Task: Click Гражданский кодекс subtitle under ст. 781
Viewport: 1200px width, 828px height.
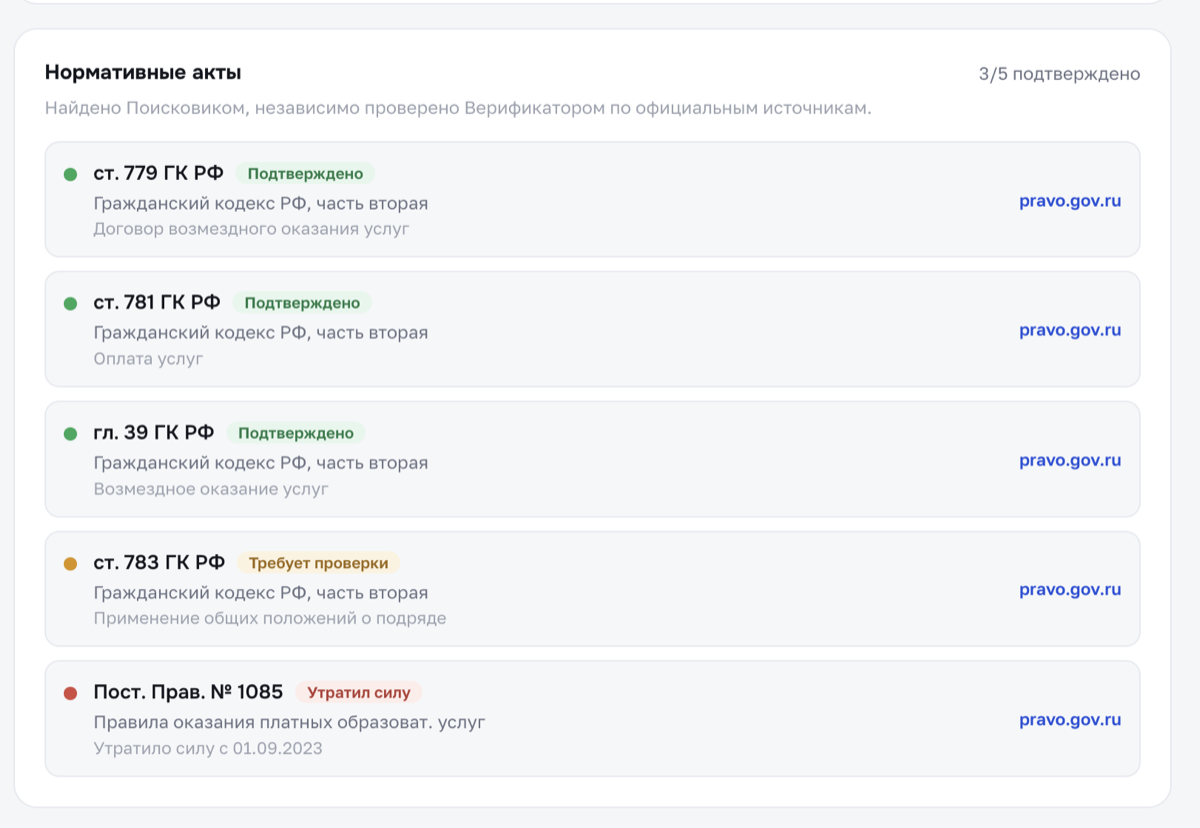Action: [x=261, y=332]
